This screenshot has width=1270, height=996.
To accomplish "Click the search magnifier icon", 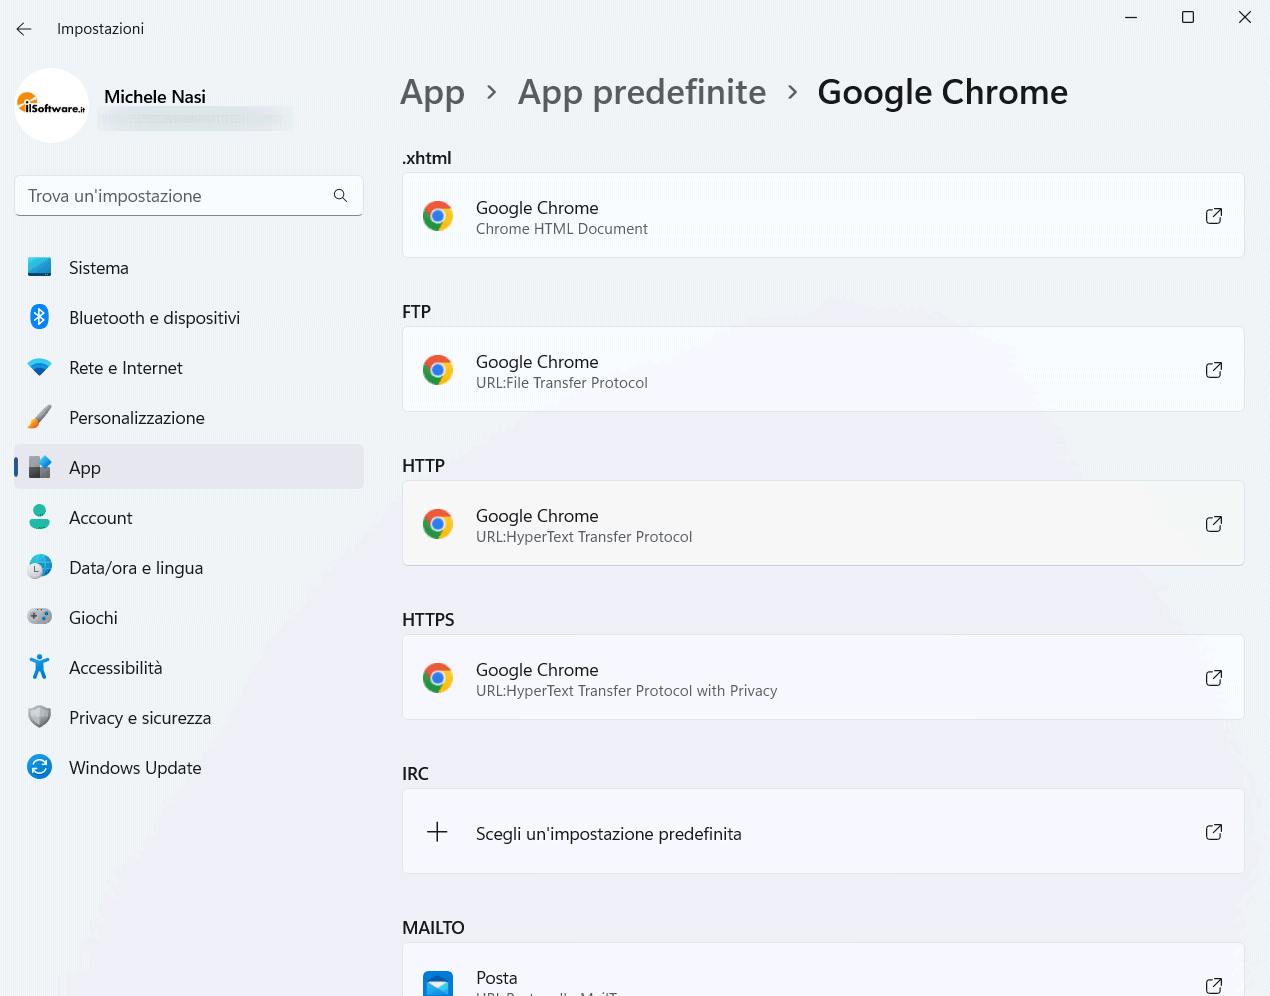I will click(340, 196).
